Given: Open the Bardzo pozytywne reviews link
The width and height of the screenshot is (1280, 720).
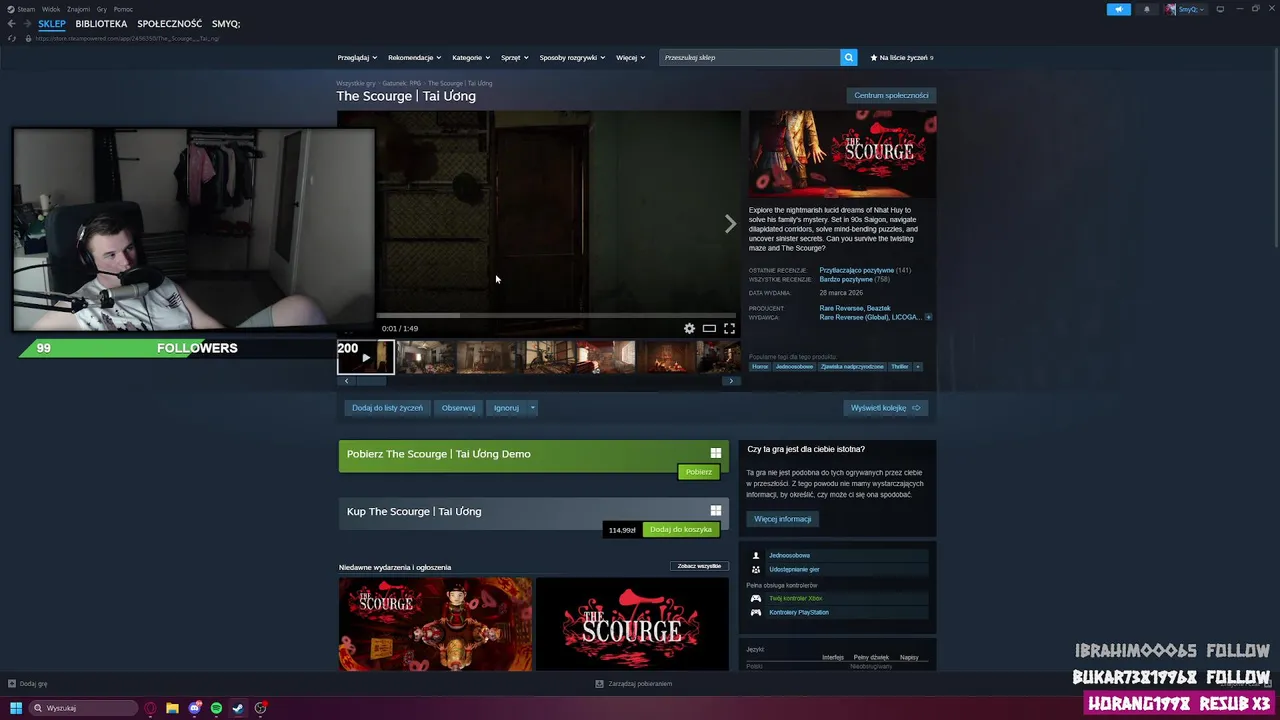Looking at the screenshot, I should tap(846, 279).
